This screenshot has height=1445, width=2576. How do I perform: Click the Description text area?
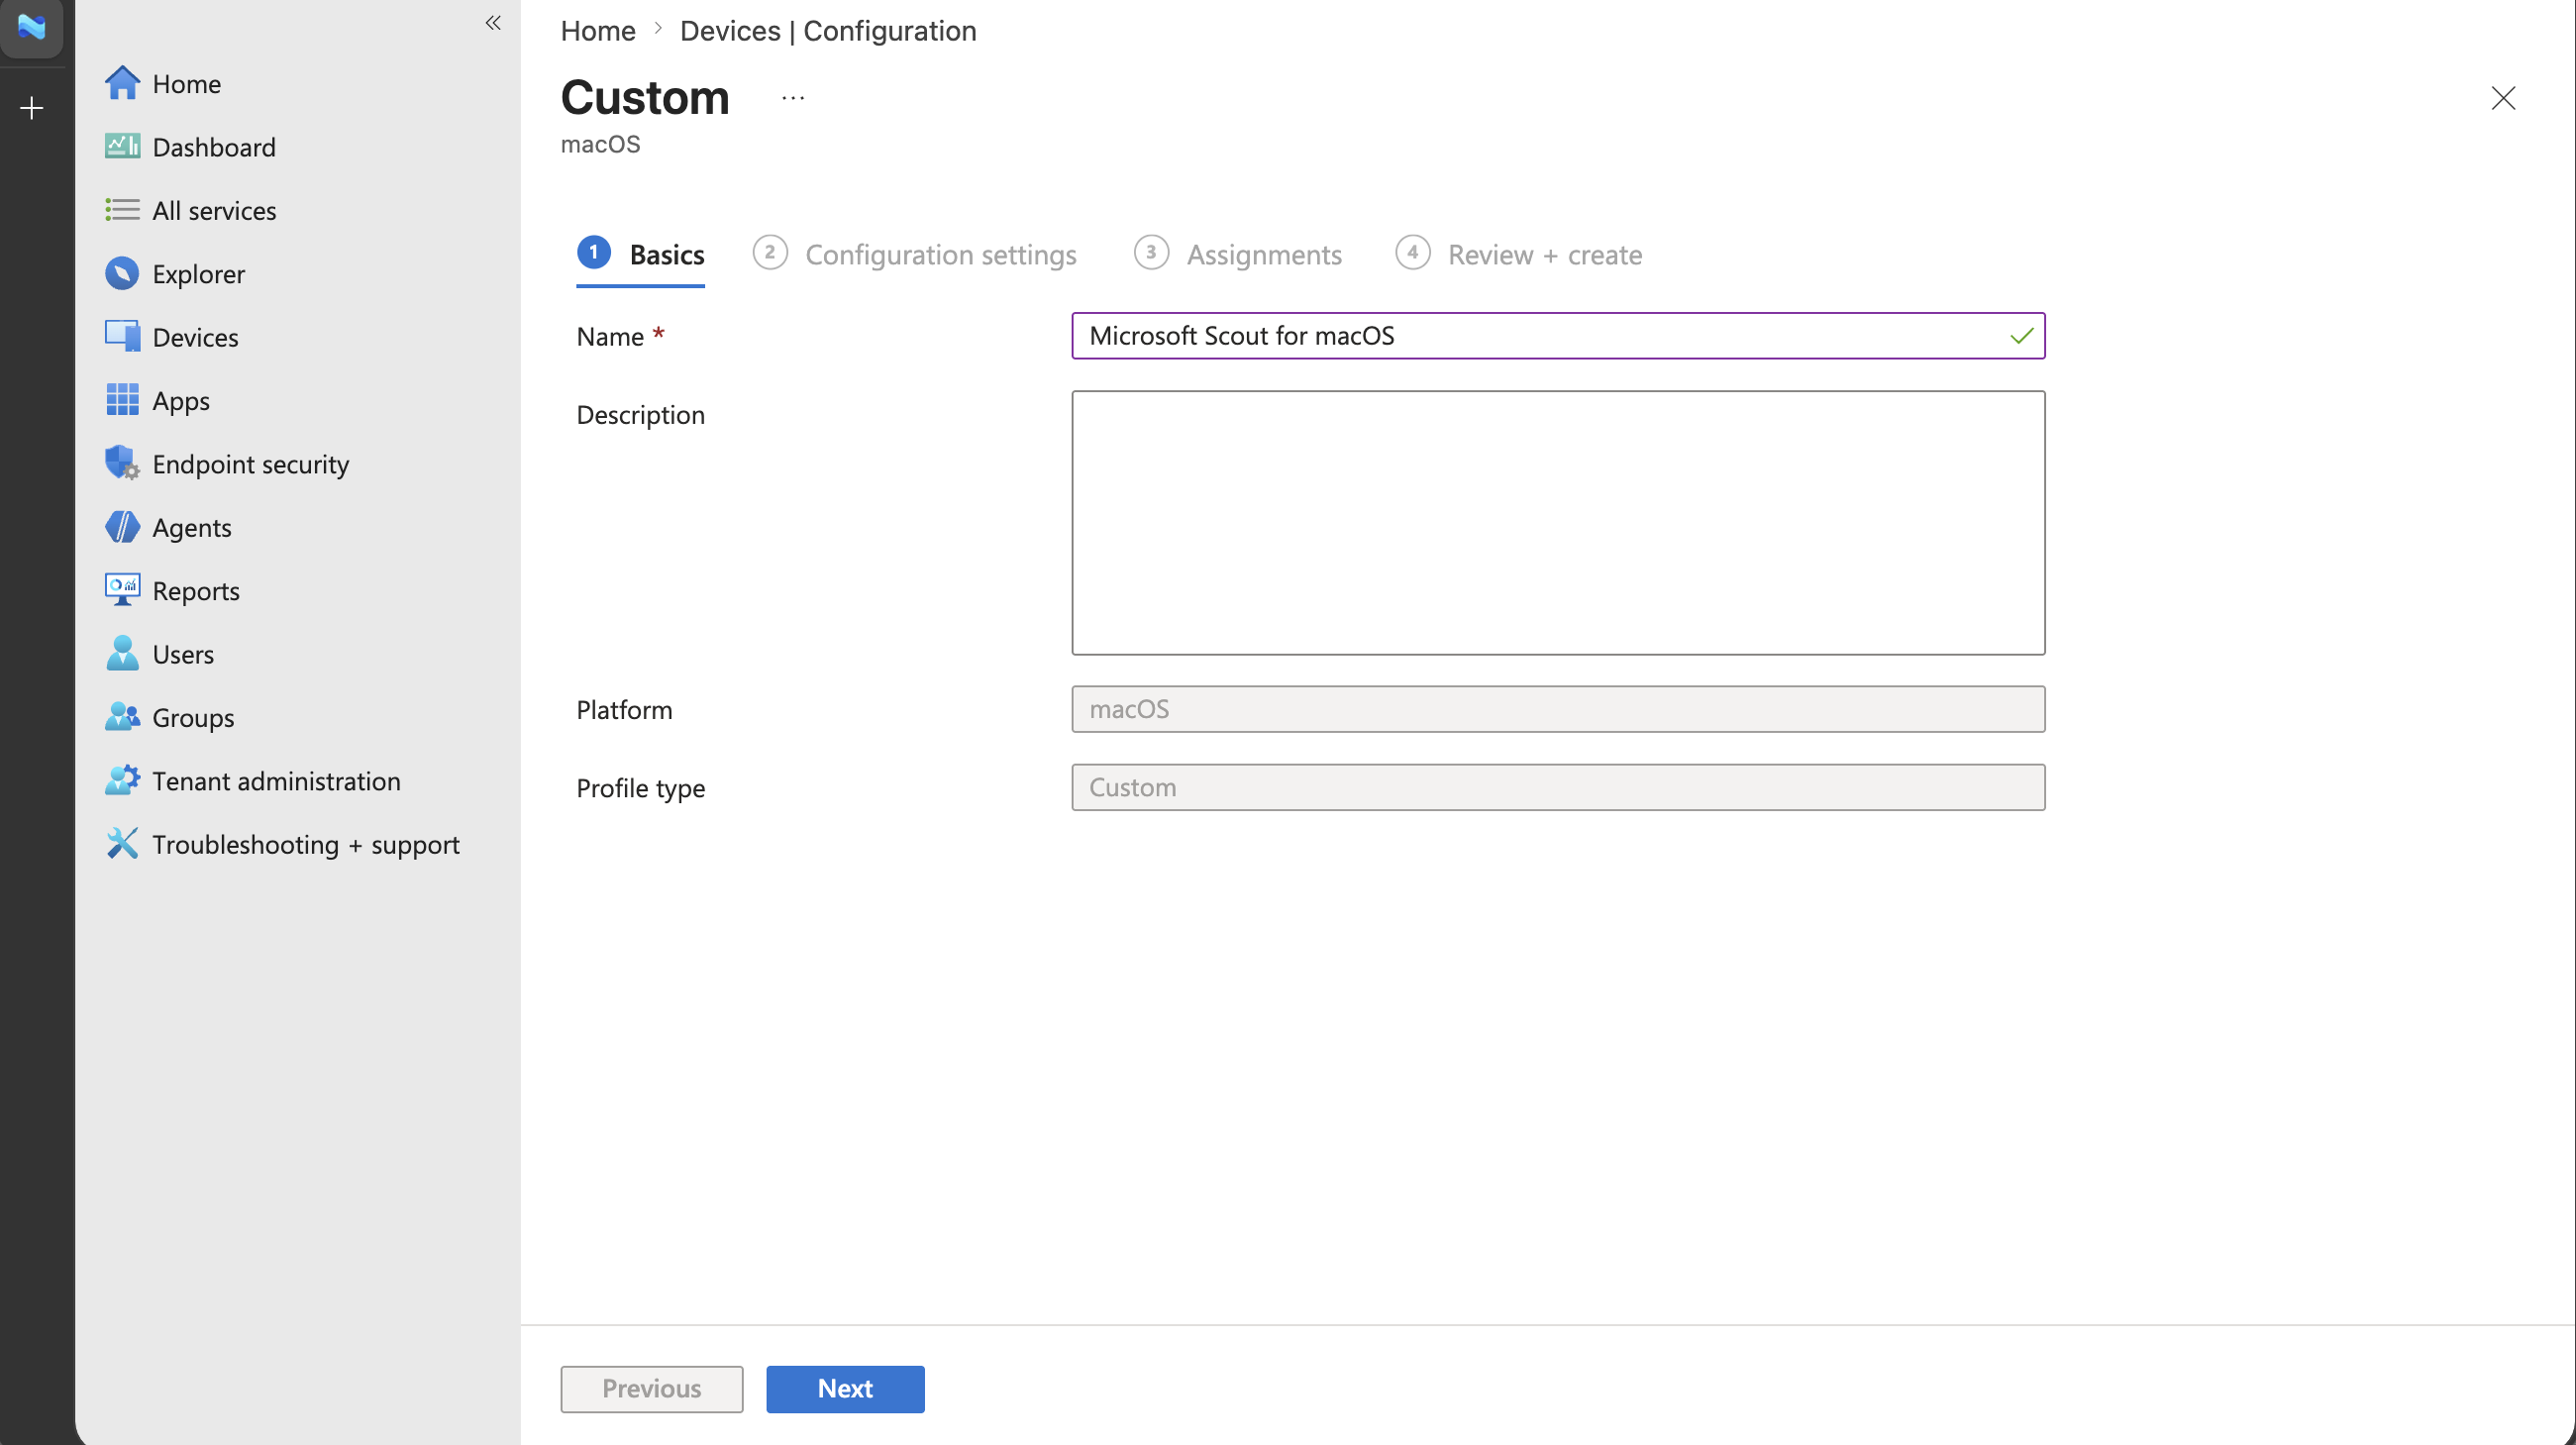click(1558, 523)
